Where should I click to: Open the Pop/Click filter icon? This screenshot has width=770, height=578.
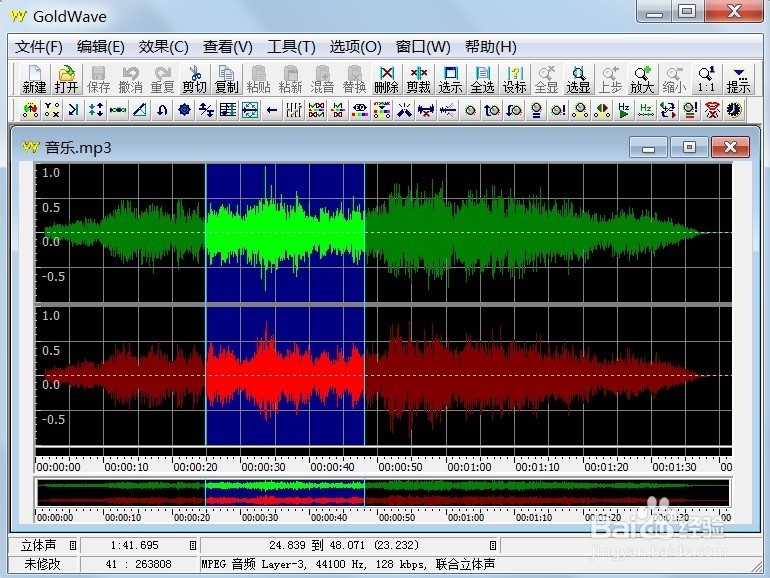coord(404,110)
